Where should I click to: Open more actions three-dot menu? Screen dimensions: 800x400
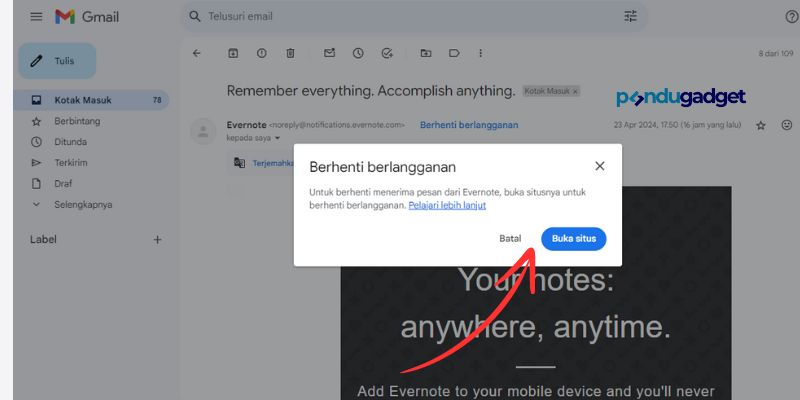pos(480,53)
